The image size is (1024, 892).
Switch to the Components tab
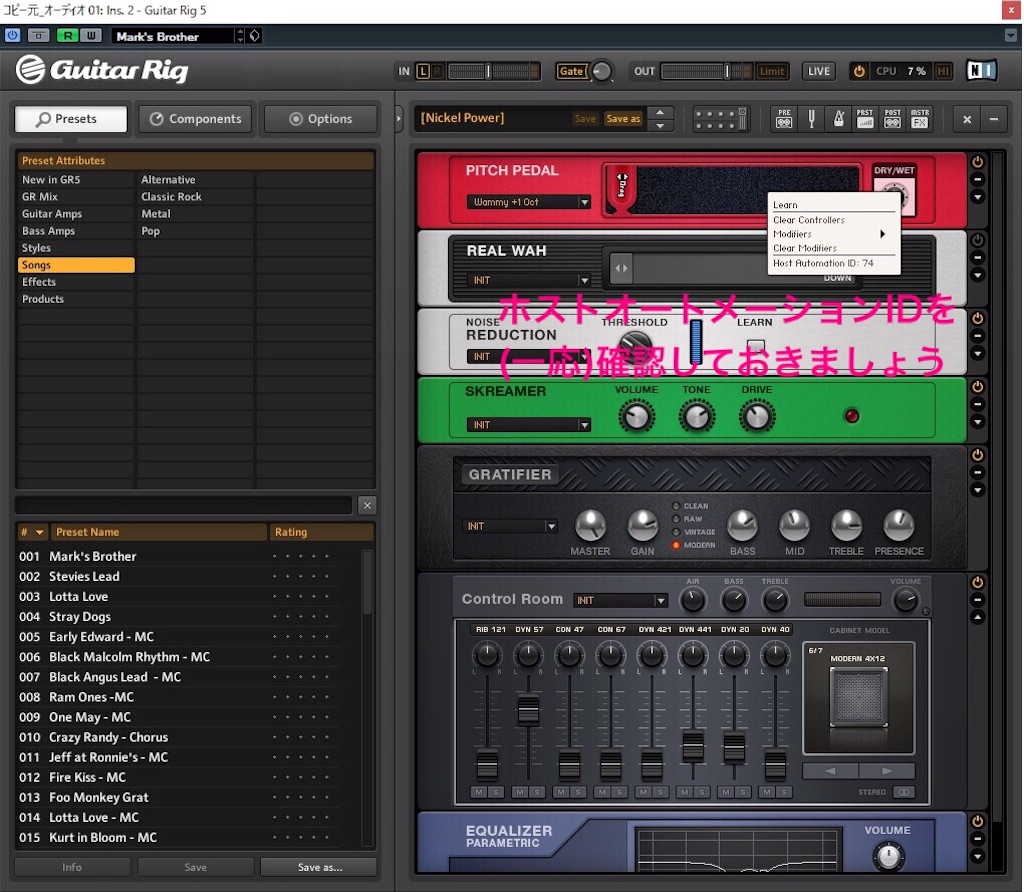point(196,119)
